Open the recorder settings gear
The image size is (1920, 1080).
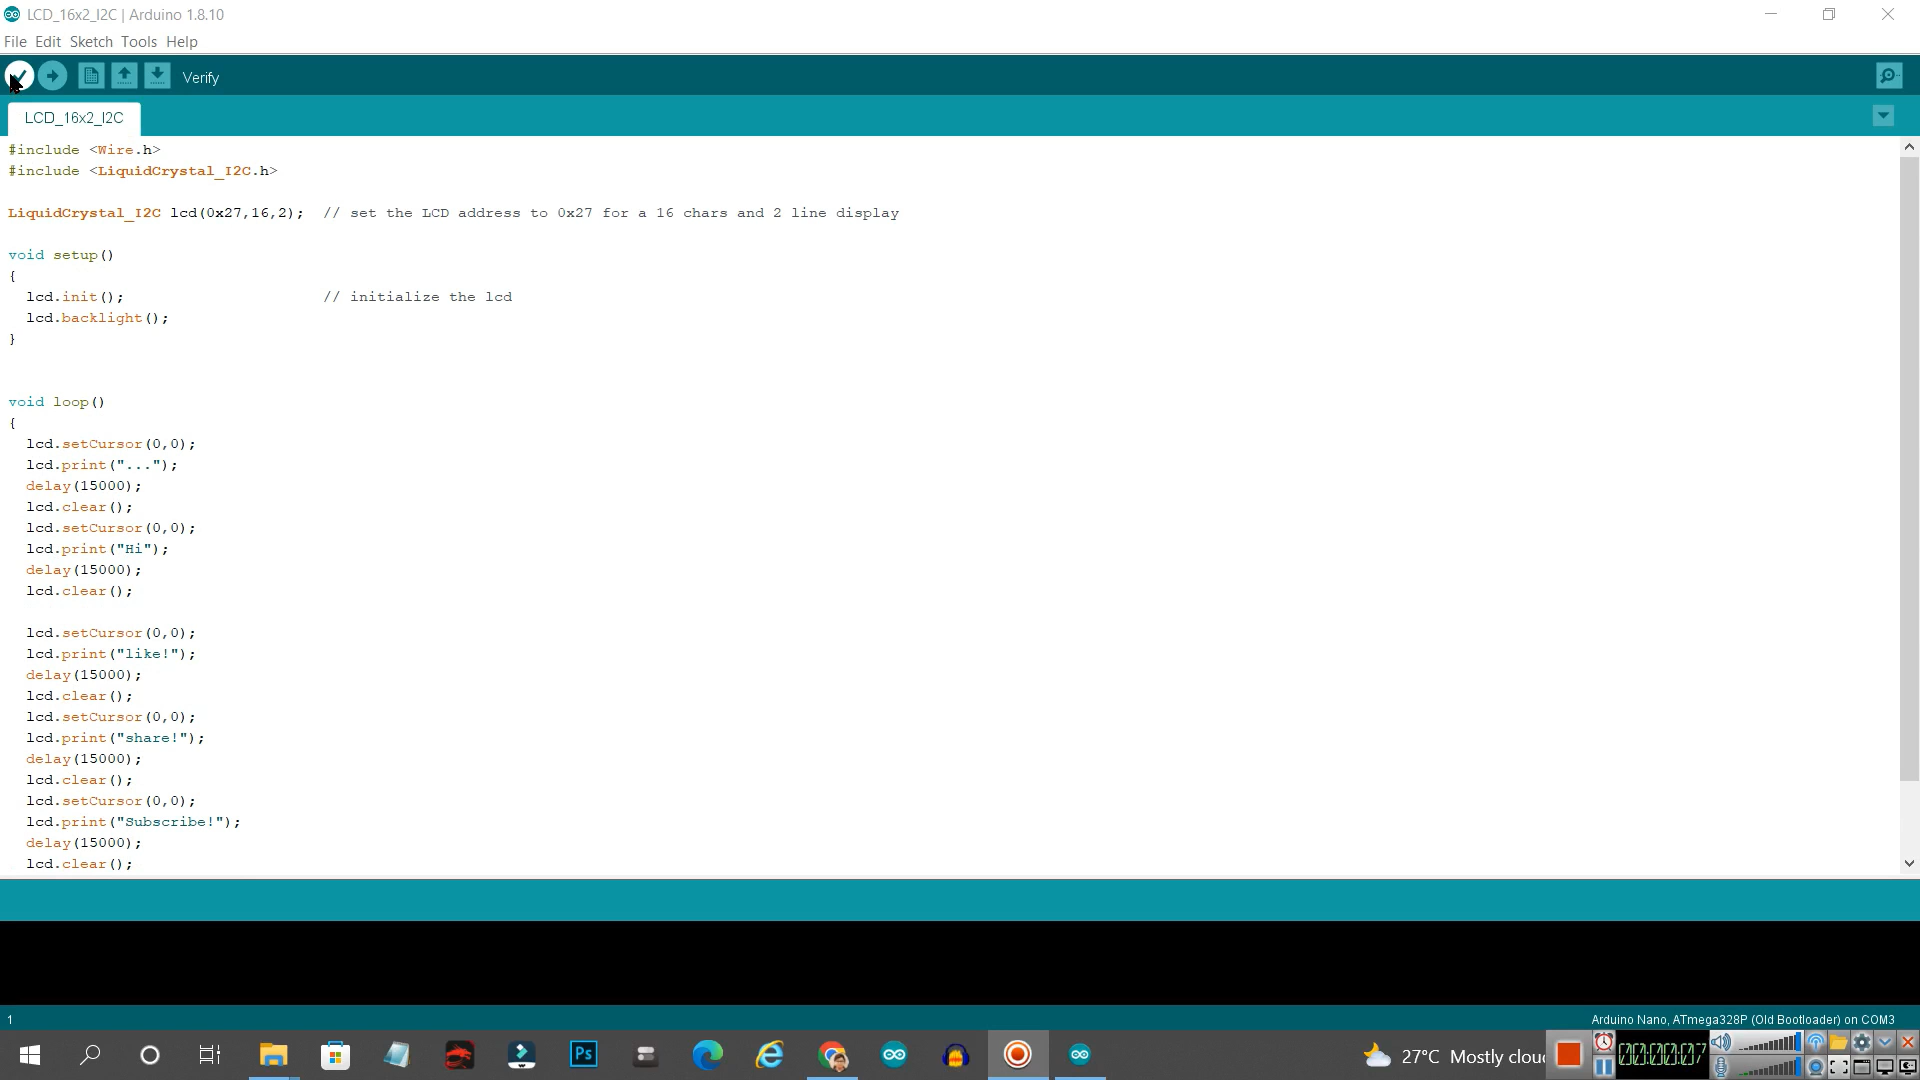[1862, 1042]
